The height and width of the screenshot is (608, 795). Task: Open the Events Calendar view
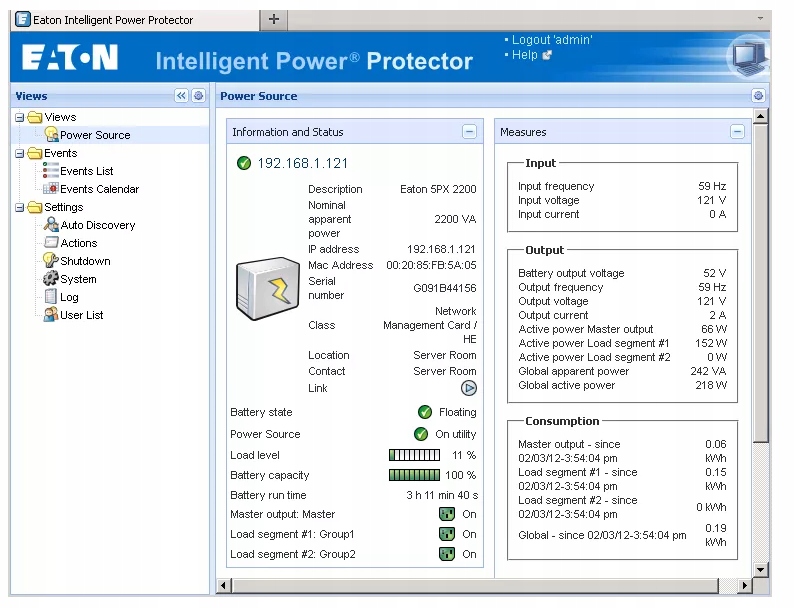(x=99, y=189)
